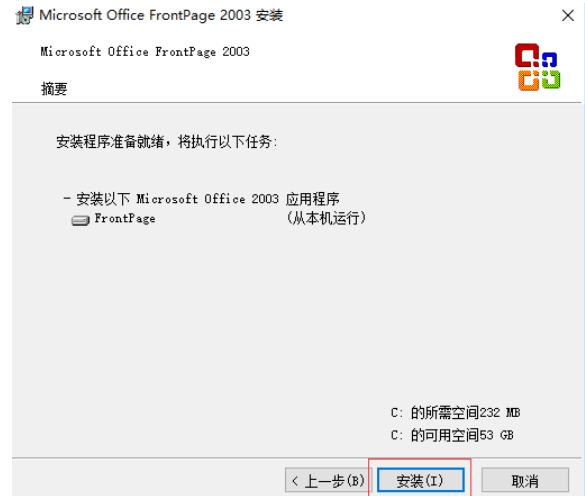The height and width of the screenshot is (496, 585).
Task: Click the (从本机运行) status text
Action: [x=326, y=218]
